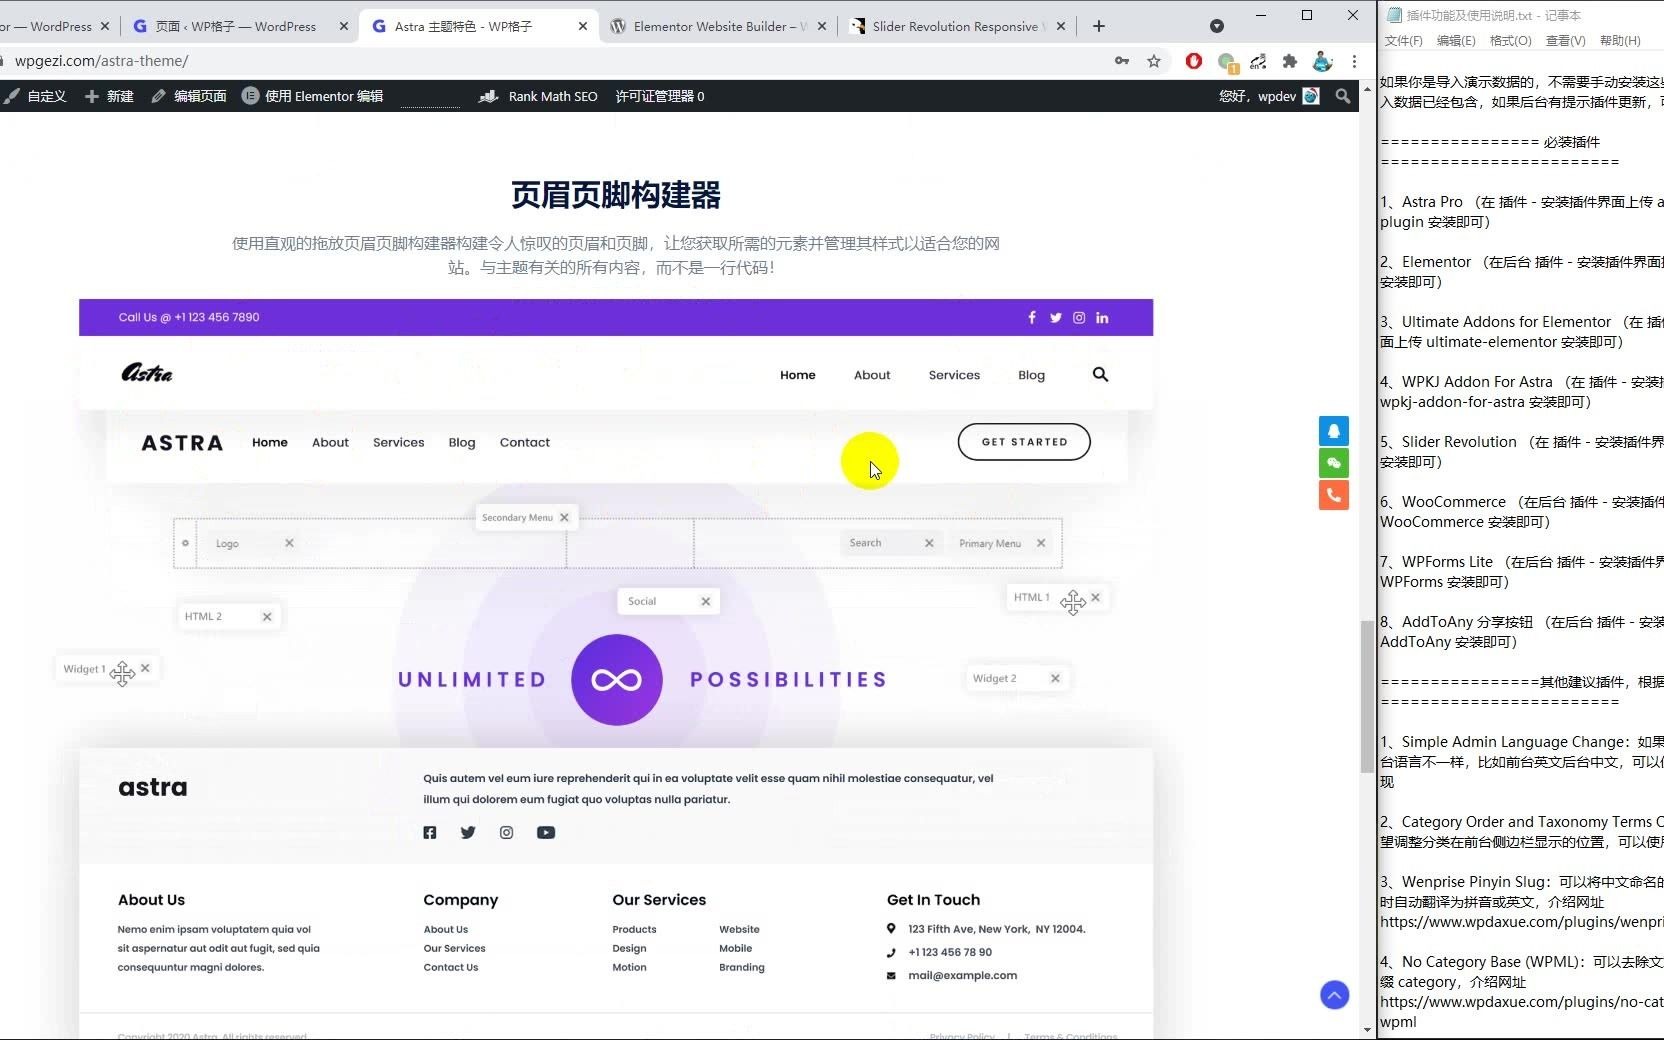Viewport: 1664px width, 1040px height.
Task: Remove the Widget 2 builder element
Action: pyautogui.click(x=1055, y=678)
